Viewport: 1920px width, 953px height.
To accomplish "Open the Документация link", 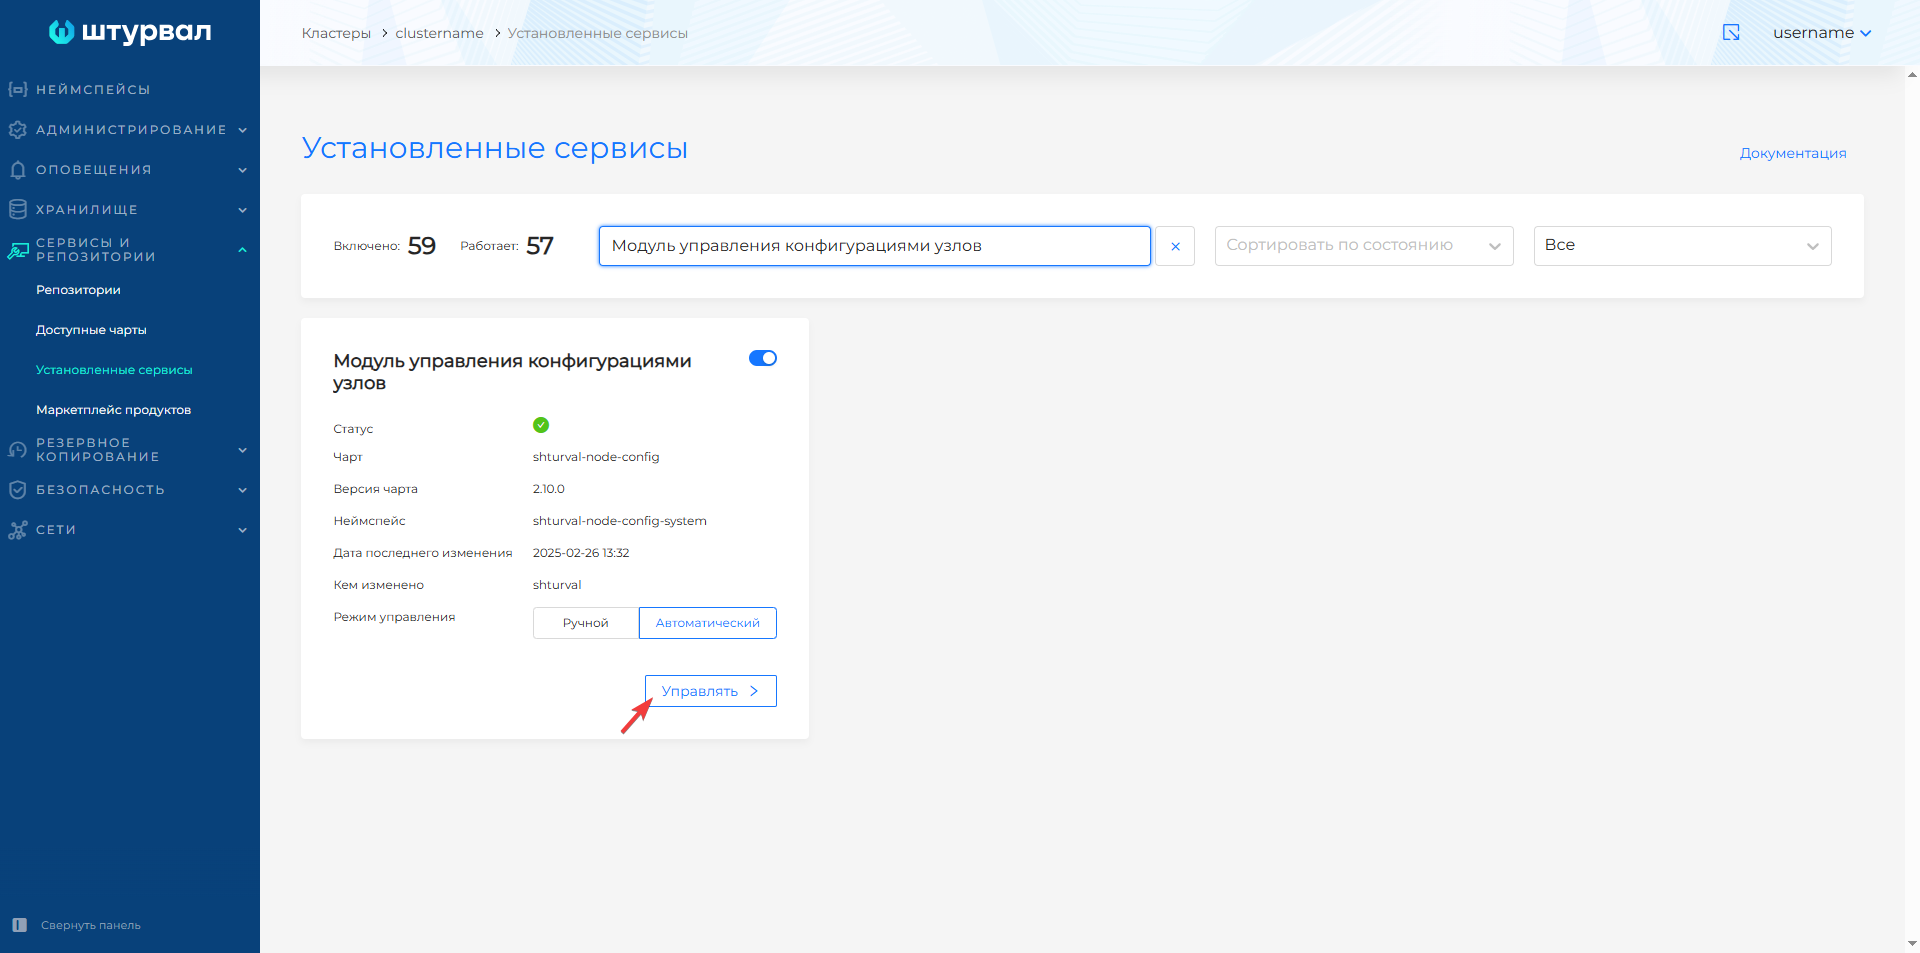I will pyautogui.click(x=1792, y=153).
